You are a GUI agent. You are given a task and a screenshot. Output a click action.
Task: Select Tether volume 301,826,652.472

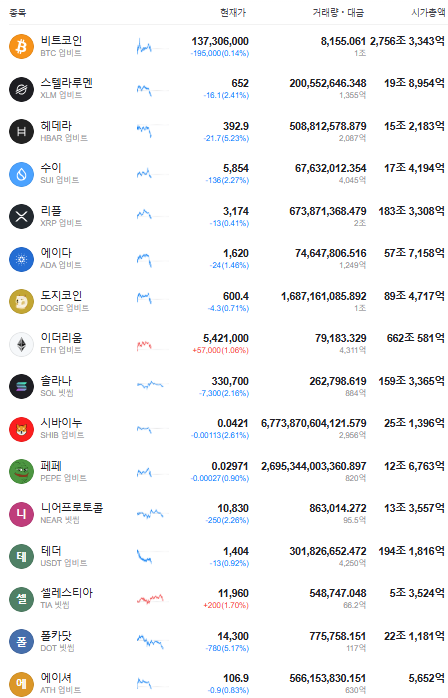[x=328, y=551]
